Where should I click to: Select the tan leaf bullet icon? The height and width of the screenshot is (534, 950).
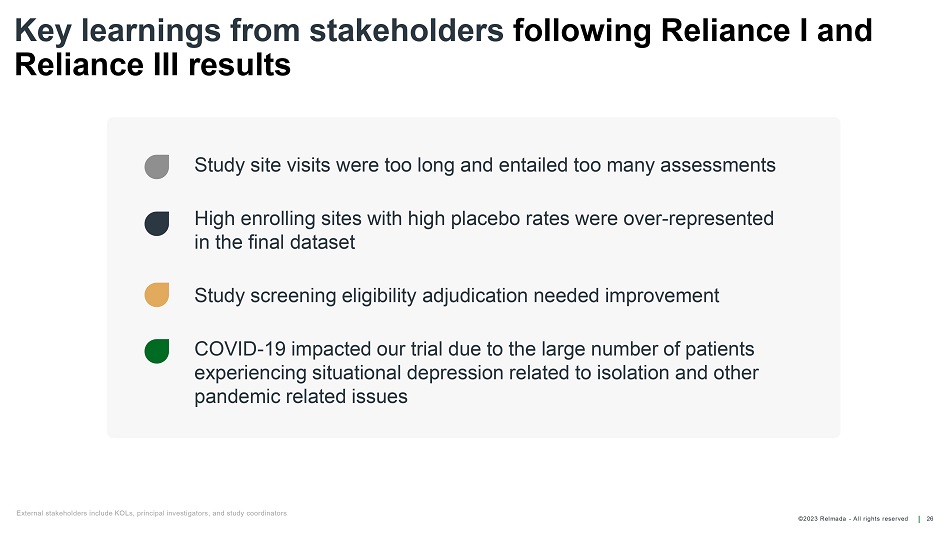click(x=156, y=295)
